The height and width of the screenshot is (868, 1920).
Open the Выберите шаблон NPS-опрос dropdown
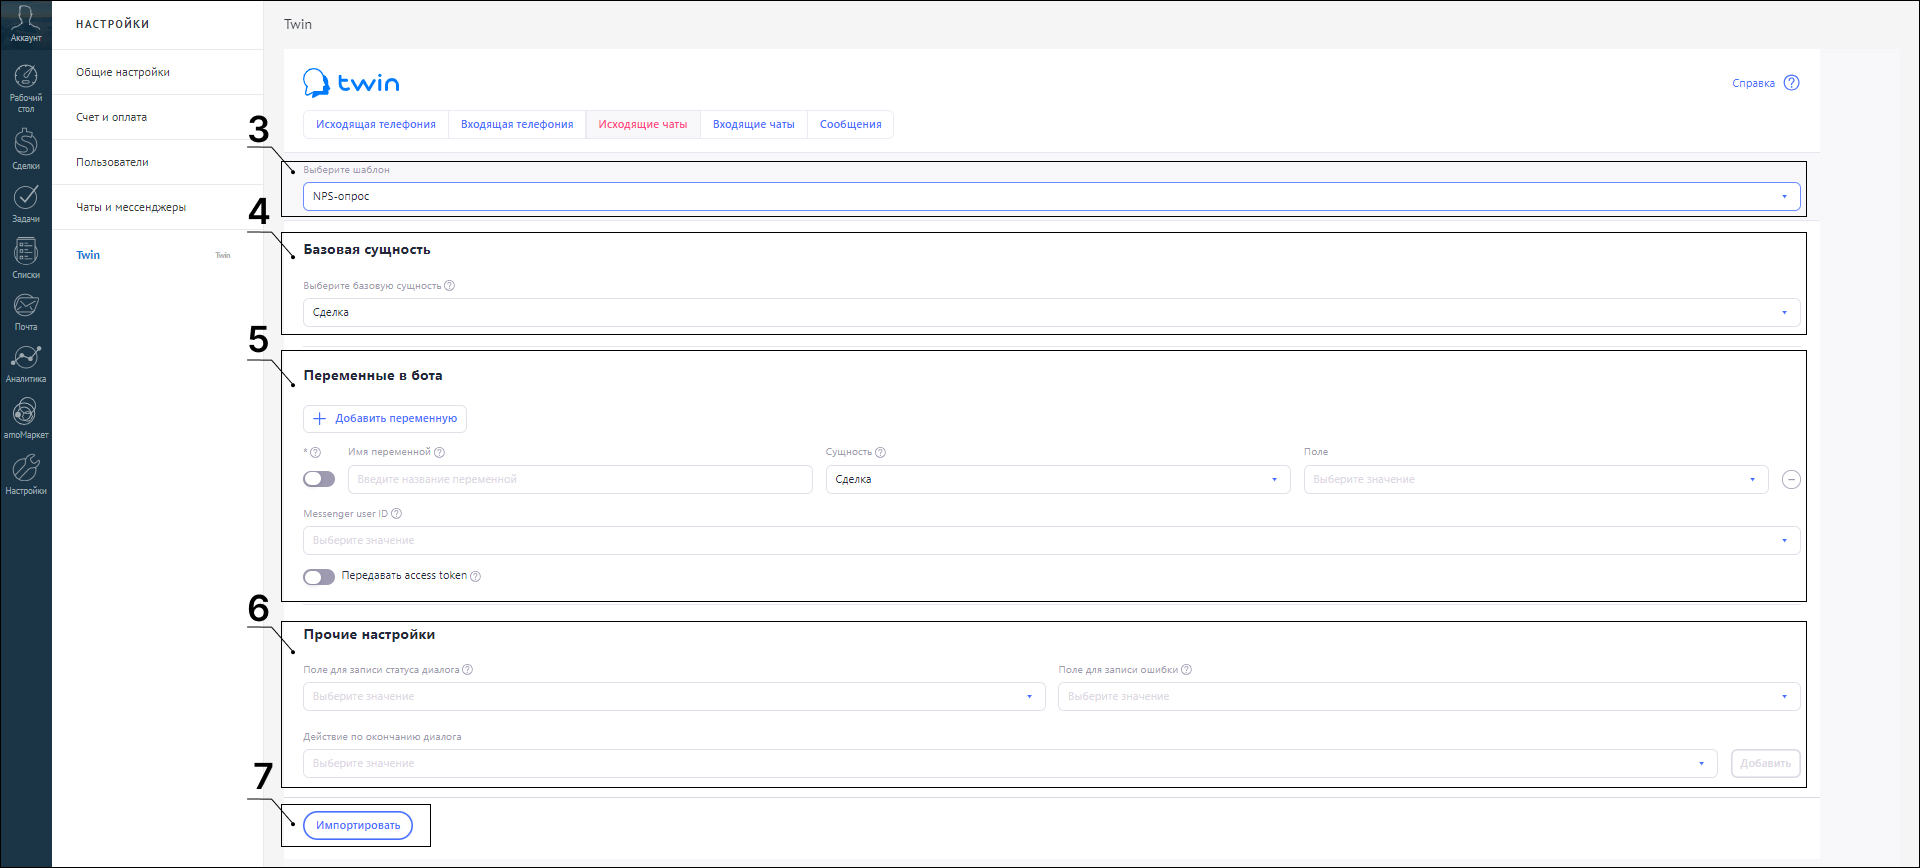click(1051, 197)
